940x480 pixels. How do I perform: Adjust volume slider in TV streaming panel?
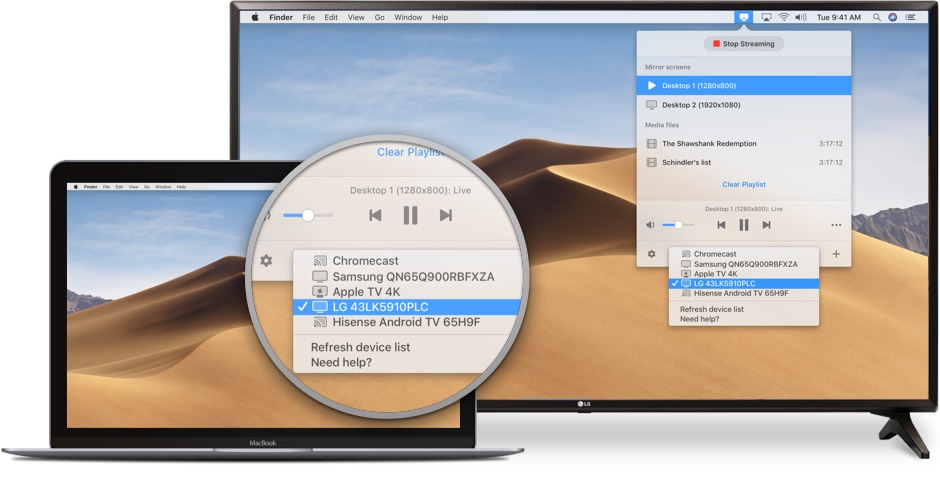(677, 225)
